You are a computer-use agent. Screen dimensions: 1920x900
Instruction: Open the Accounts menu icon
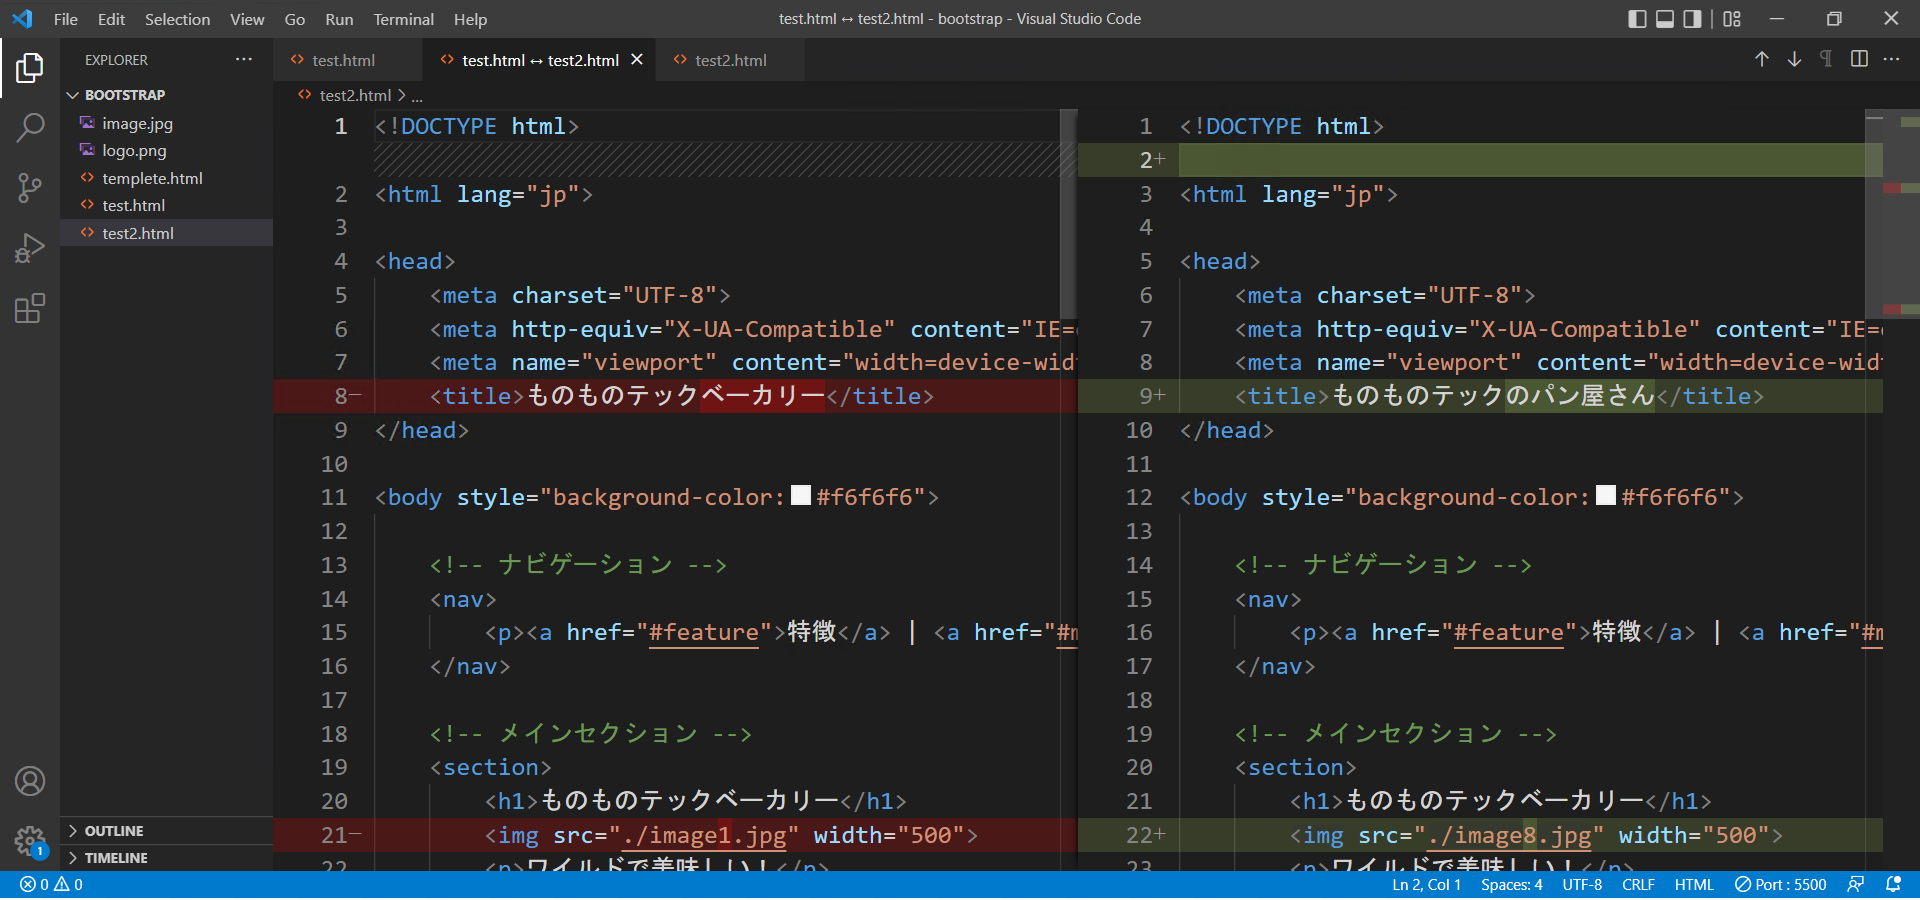tap(30, 781)
